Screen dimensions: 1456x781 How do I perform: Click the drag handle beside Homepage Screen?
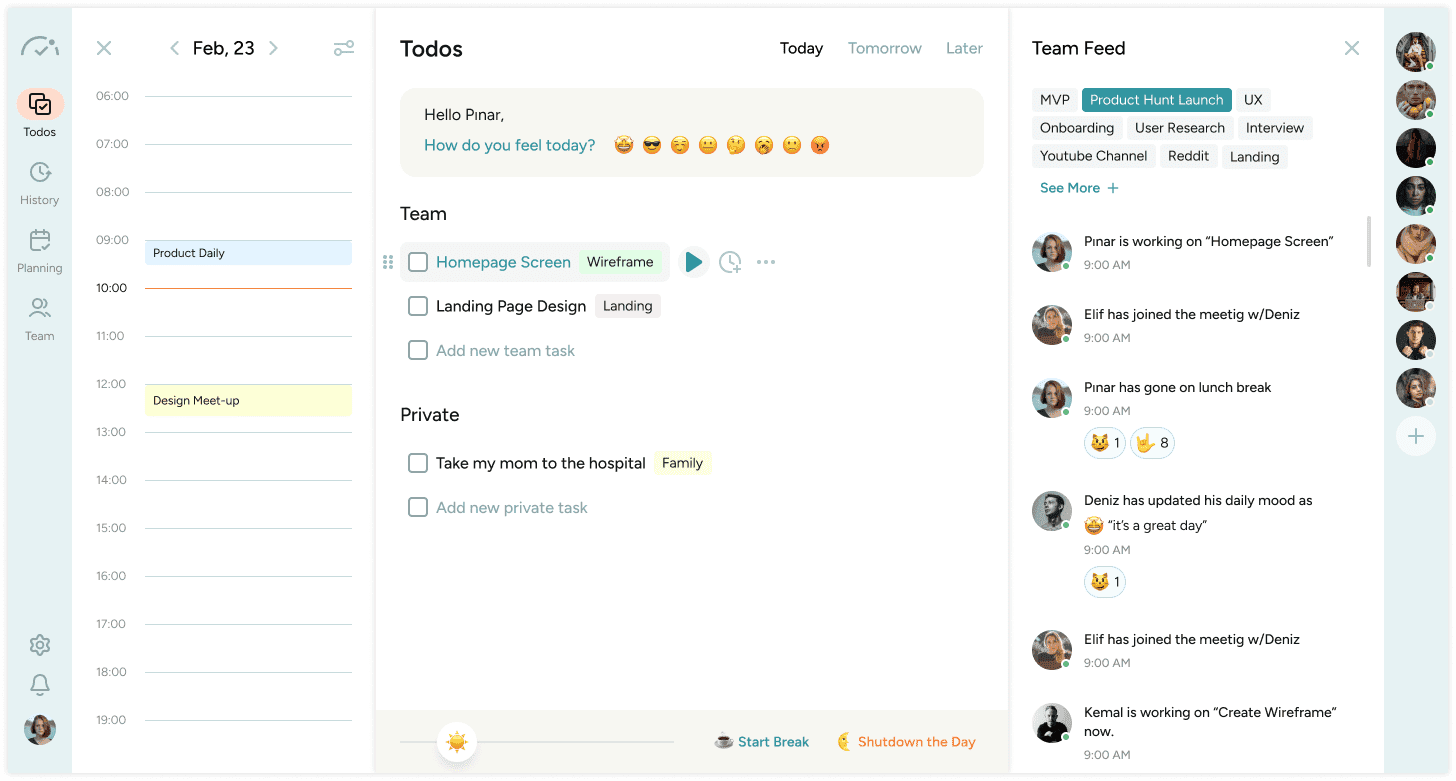click(388, 262)
